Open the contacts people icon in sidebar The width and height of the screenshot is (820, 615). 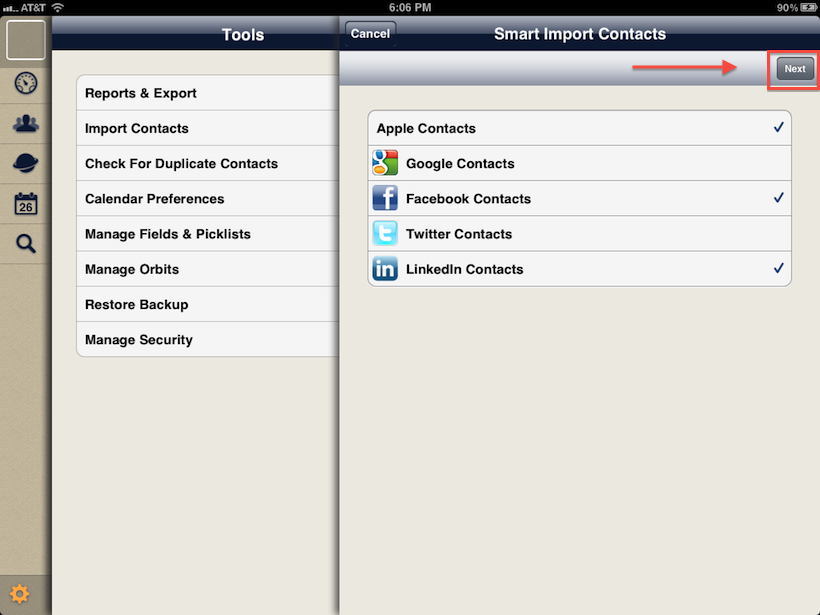(26, 124)
